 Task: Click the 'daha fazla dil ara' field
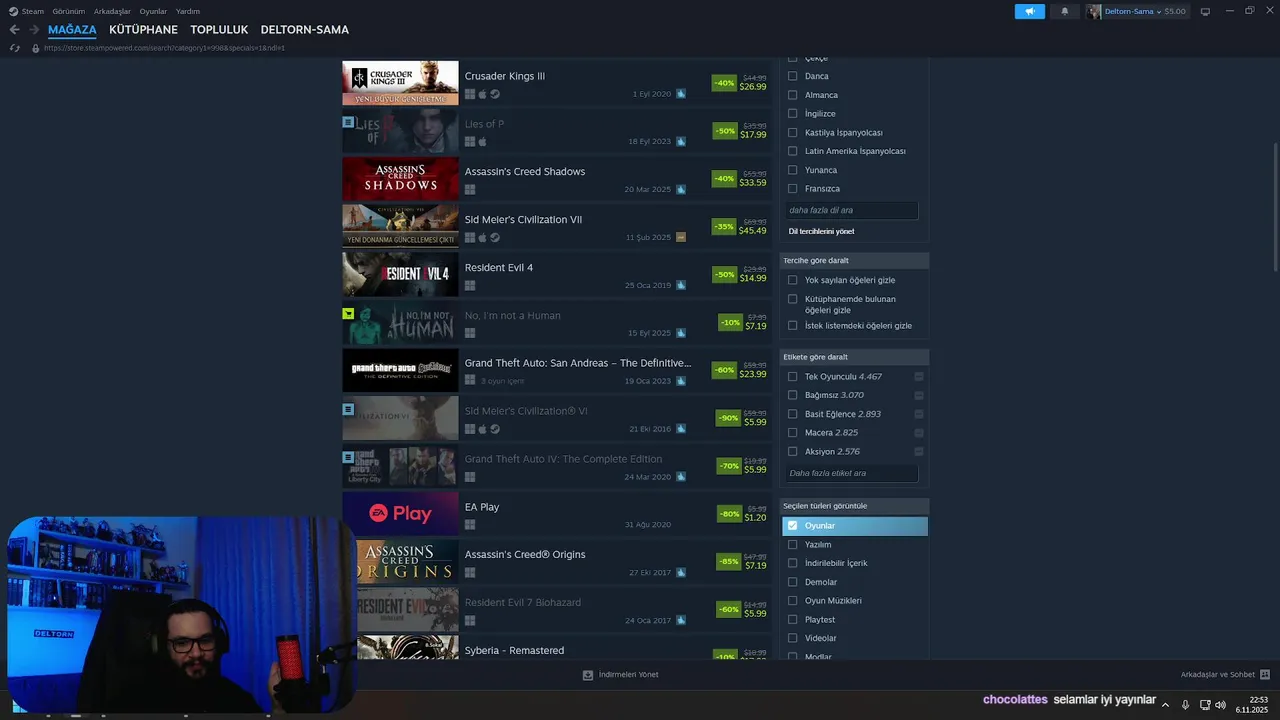click(x=851, y=210)
